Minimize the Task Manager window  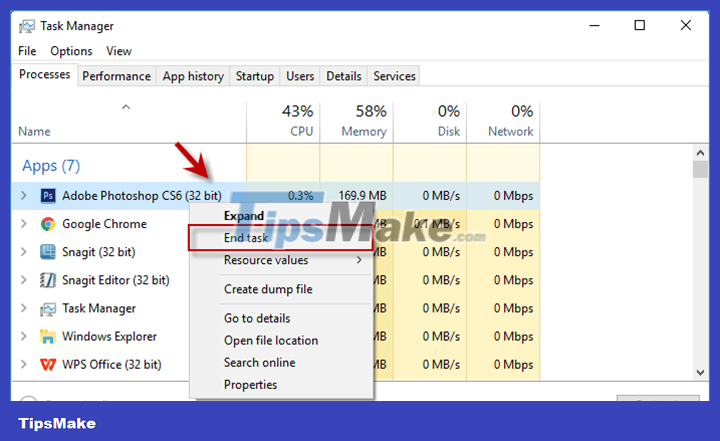pyautogui.click(x=595, y=25)
